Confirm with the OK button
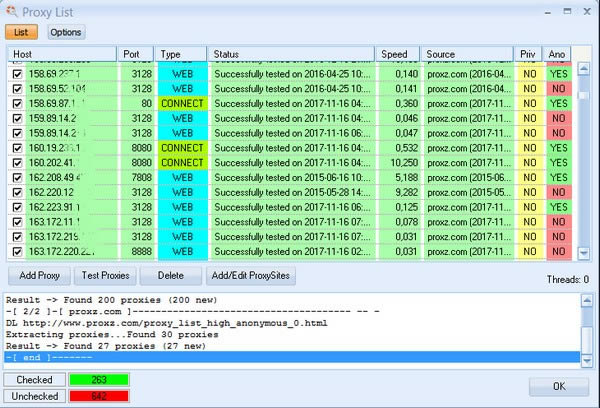The height and width of the screenshot is (408, 600). pyautogui.click(x=558, y=386)
